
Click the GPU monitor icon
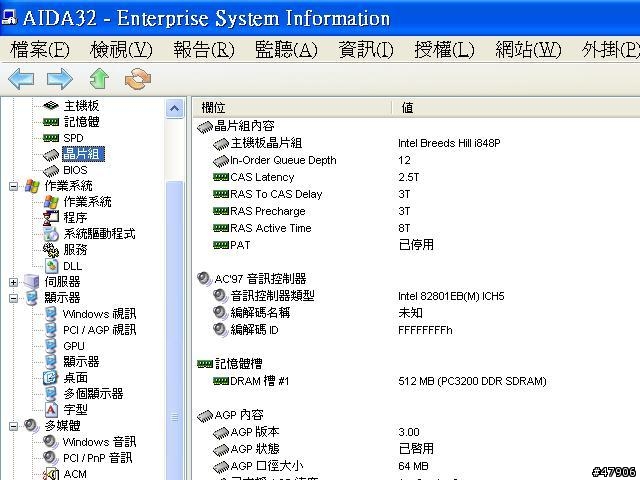(x=51, y=346)
